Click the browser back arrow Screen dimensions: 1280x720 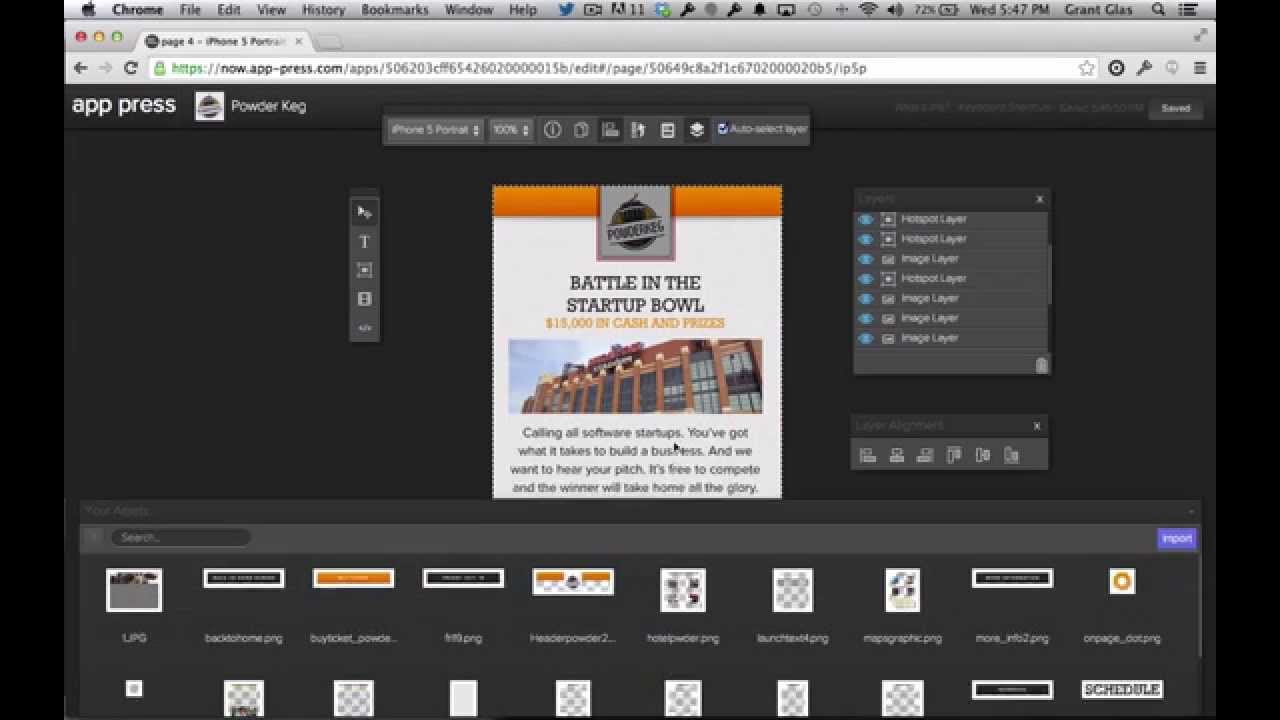coord(81,68)
